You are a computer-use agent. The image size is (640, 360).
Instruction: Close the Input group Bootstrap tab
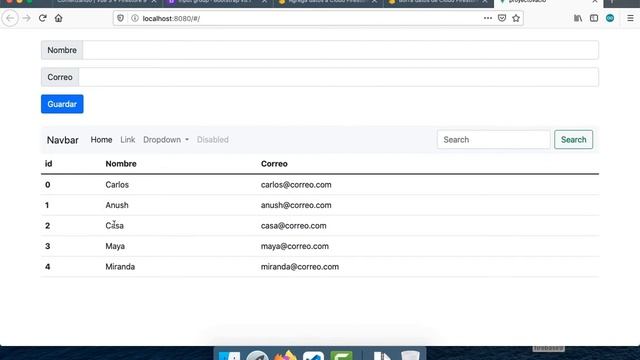point(264,2)
